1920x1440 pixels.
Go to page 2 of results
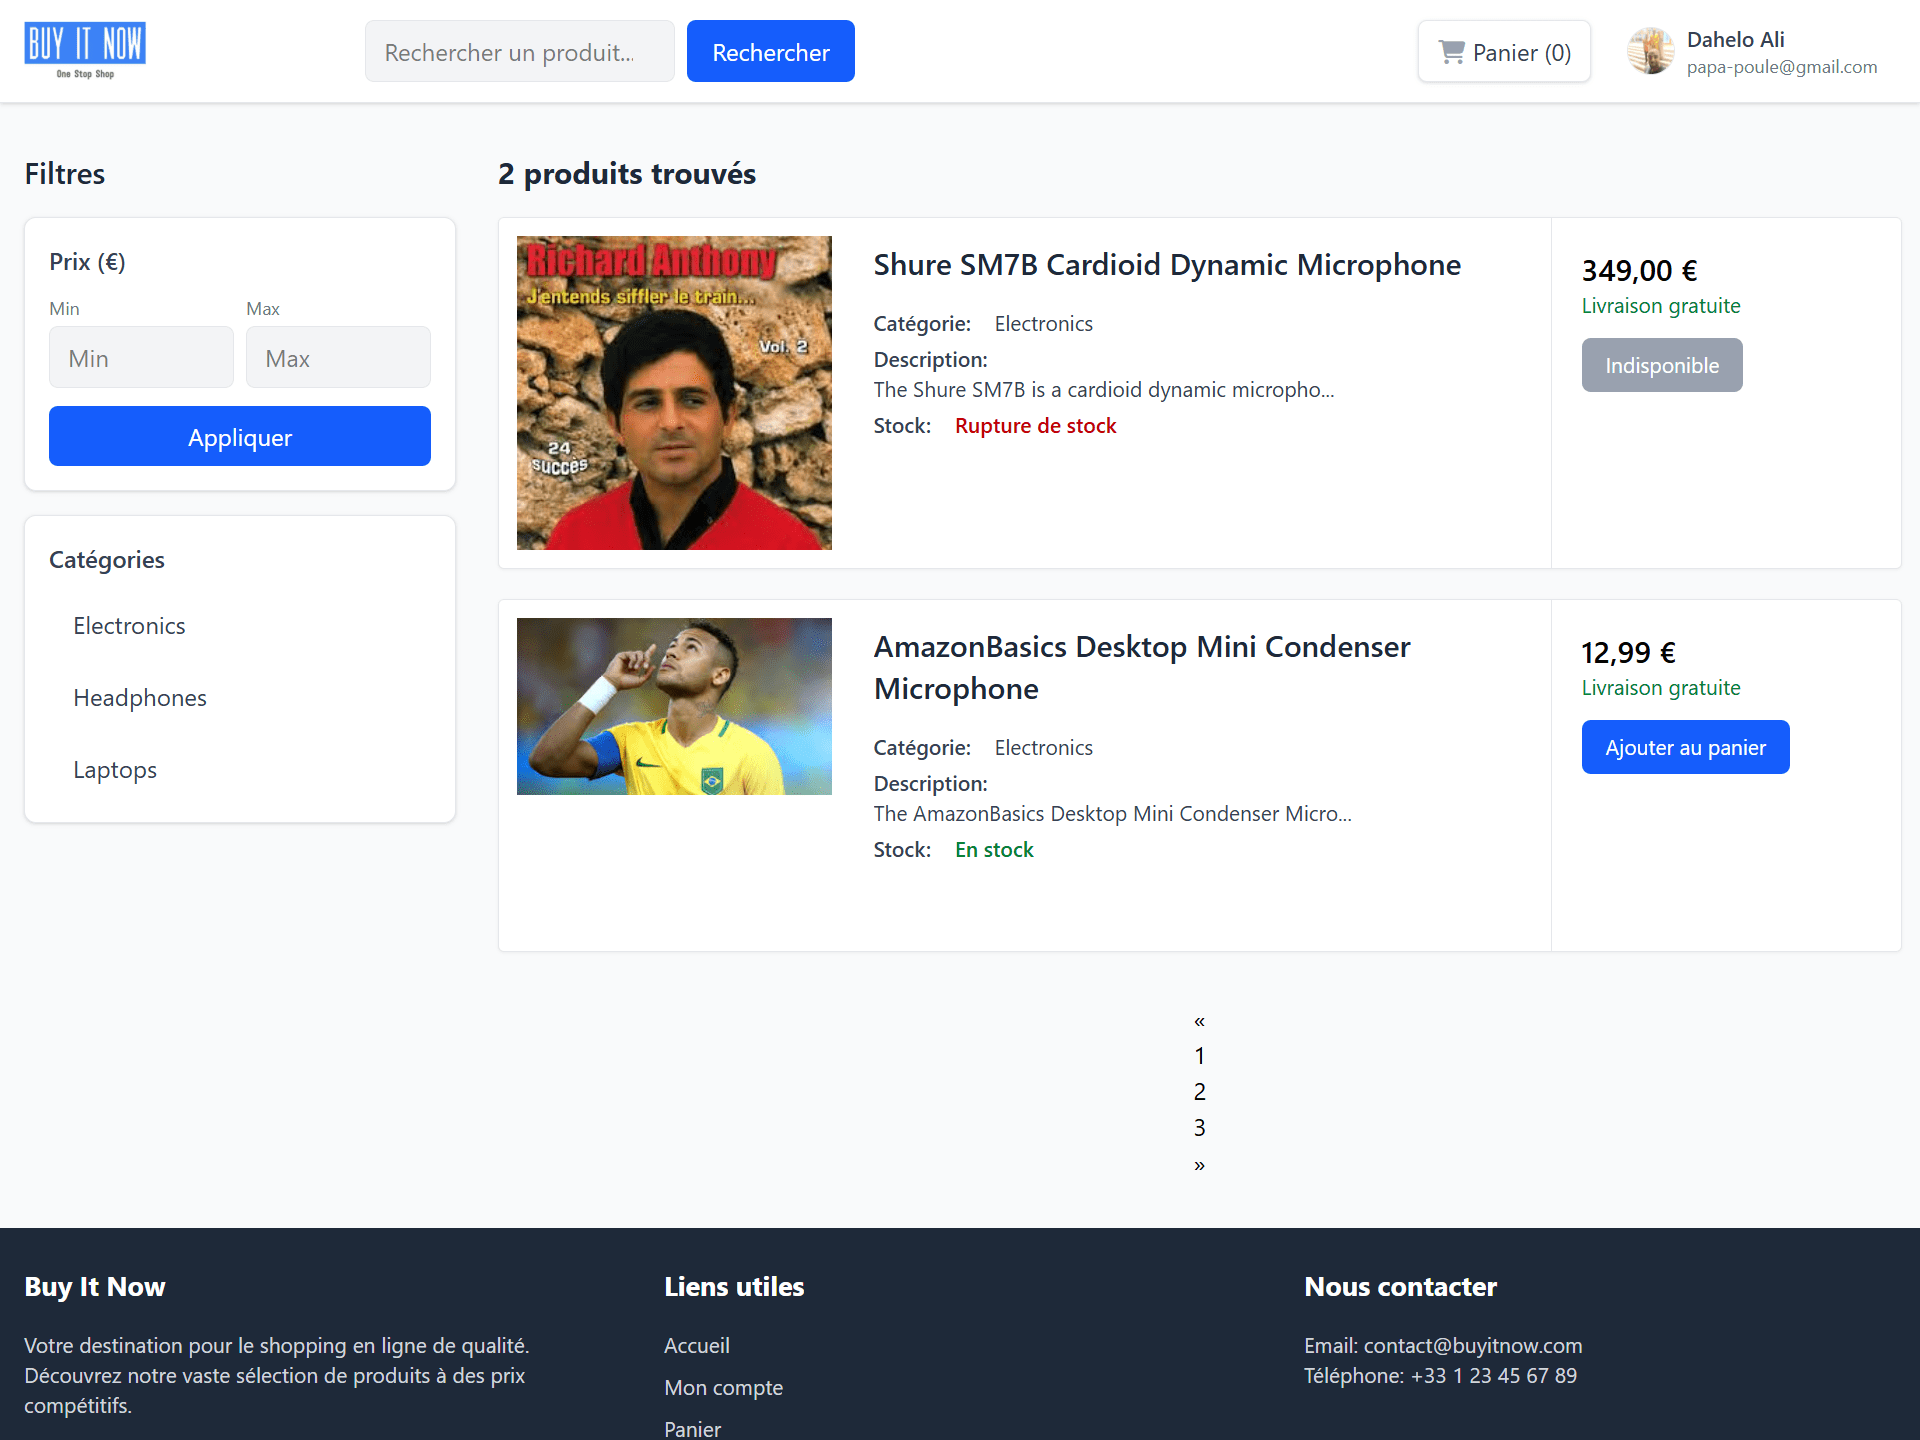(1199, 1092)
